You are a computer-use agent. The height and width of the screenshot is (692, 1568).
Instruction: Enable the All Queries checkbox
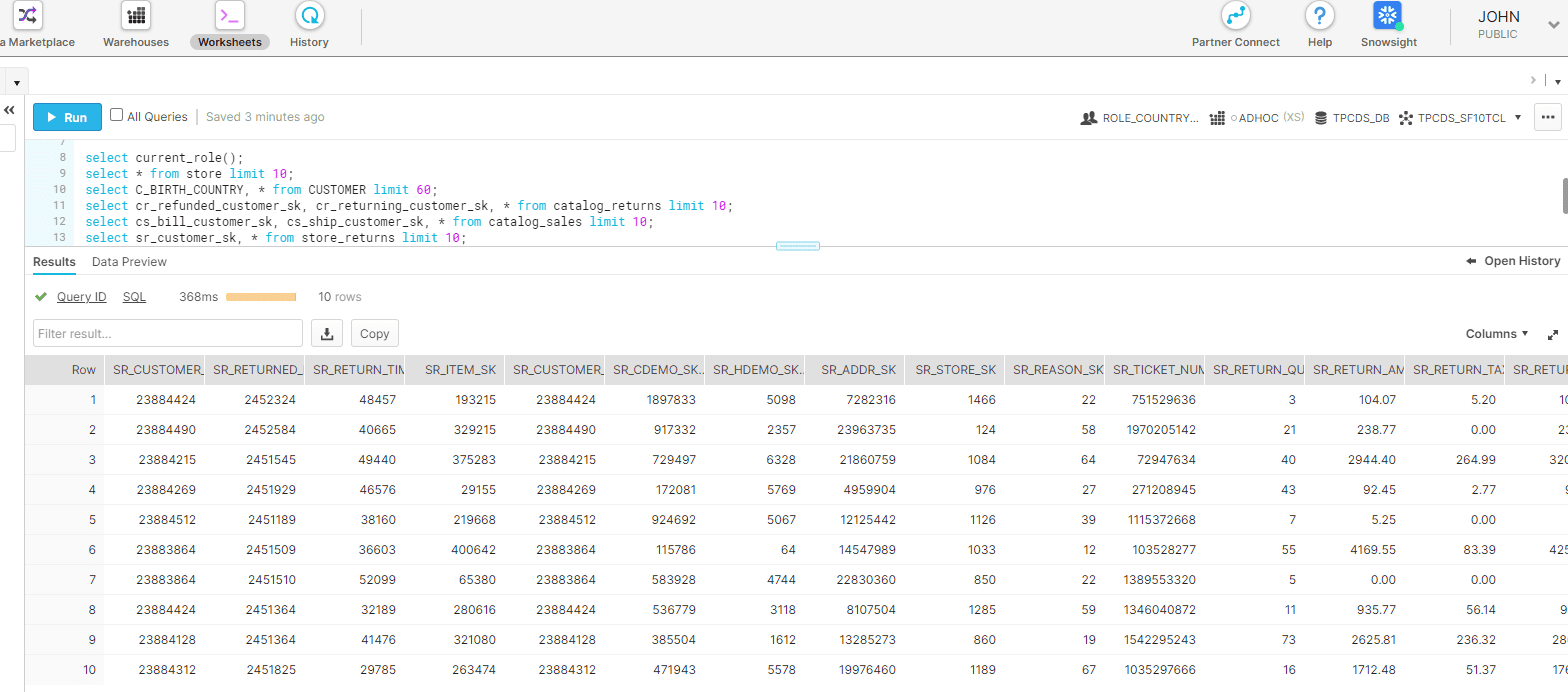point(117,116)
